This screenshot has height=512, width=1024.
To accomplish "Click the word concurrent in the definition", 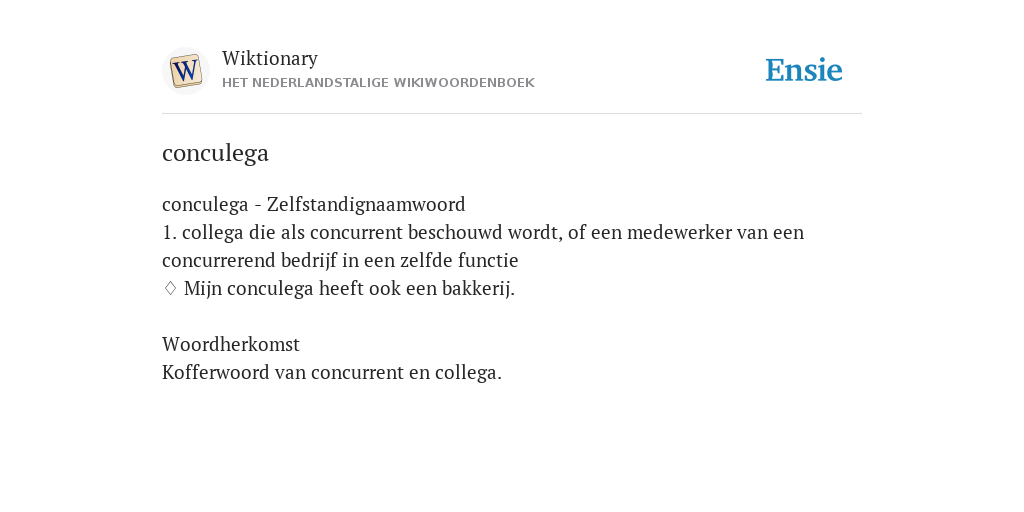I will [357, 232].
